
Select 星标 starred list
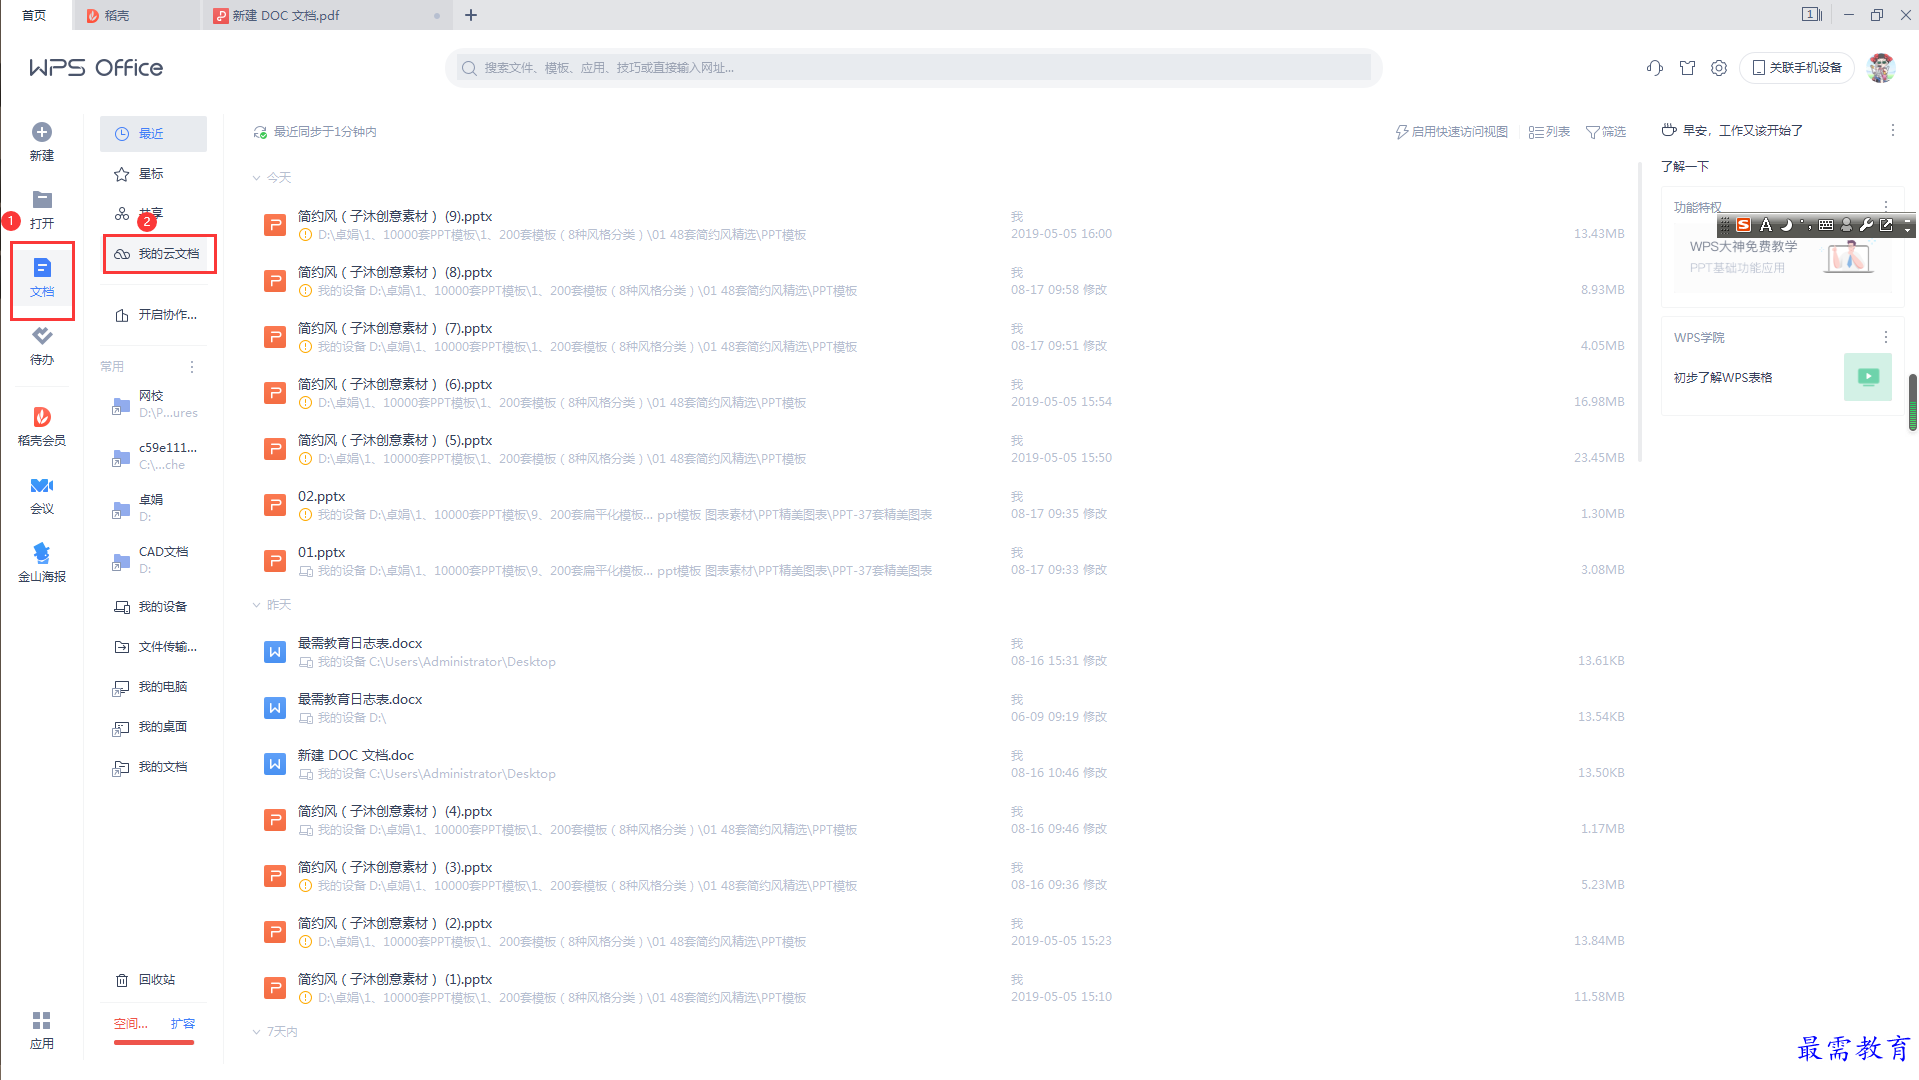[x=153, y=174]
